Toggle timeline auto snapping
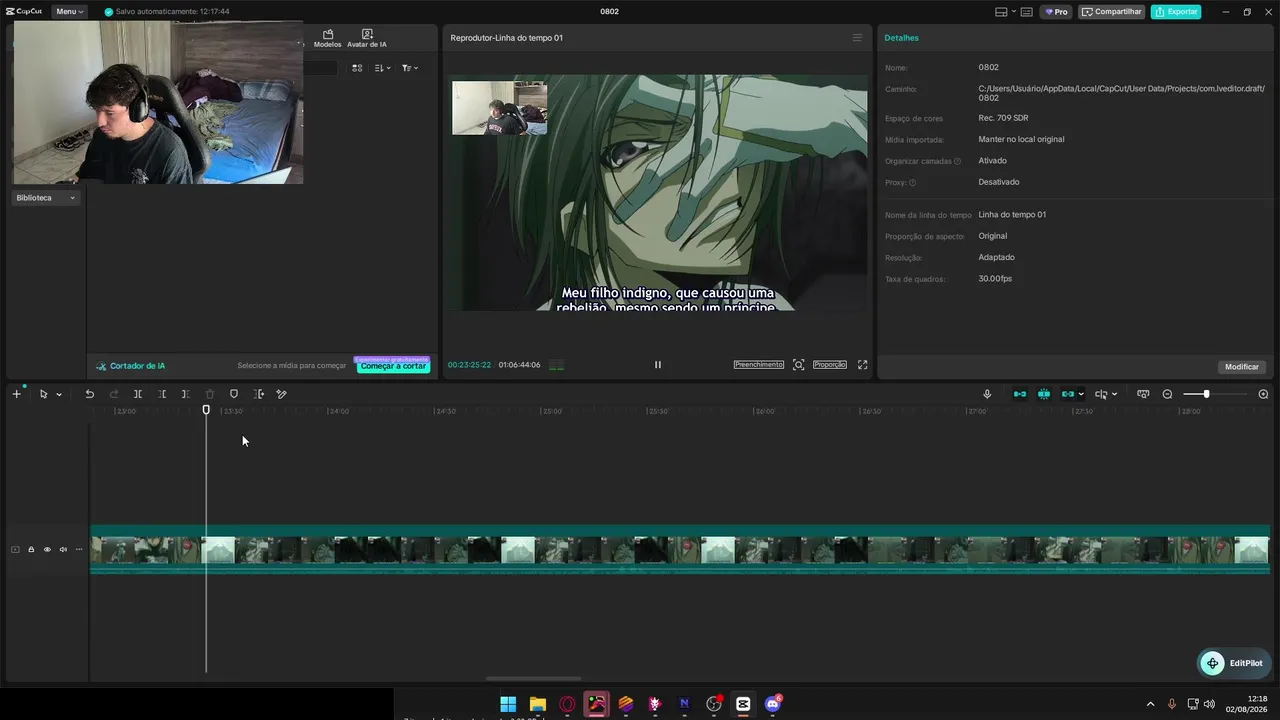1280x720 pixels. tap(1044, 394)
